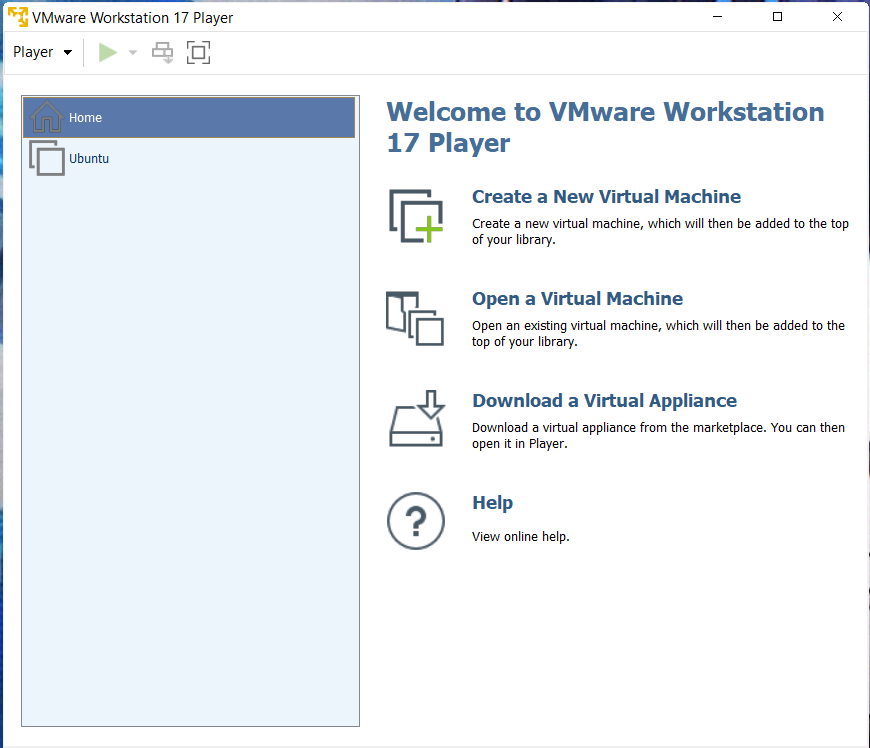Screen dimensions: 870x748
Task: Select the Ubuntu label in the library list
Action: click(x=89, y=158)
